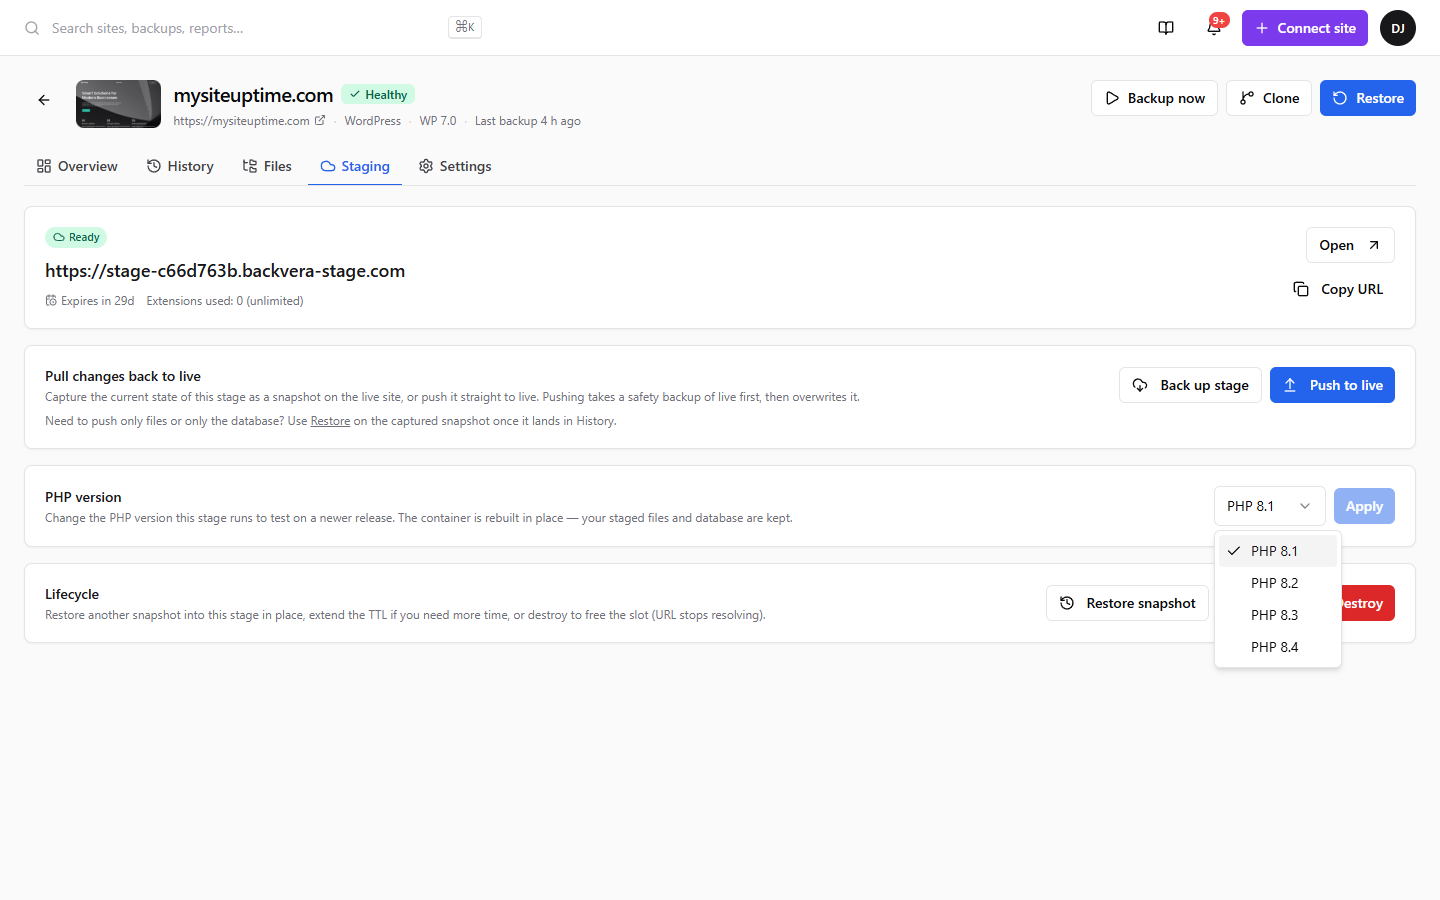Image resolution: width=1440 pixels, height=900 pixels.
Task: Click the search magnifier icon
Action: 32,28
